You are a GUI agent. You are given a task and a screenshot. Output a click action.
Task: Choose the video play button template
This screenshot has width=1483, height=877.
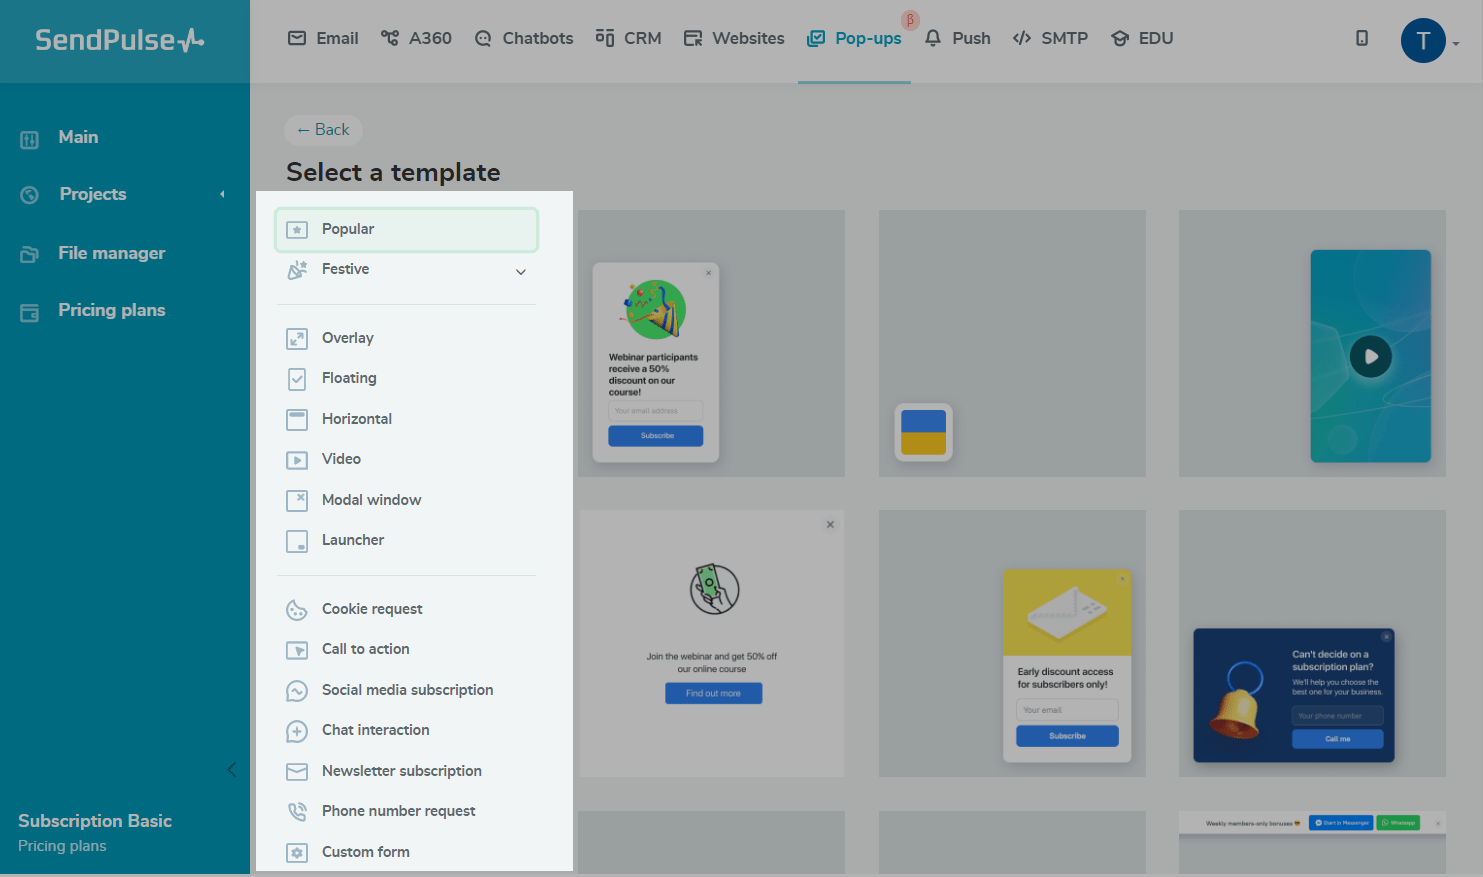coord(1312,343)
